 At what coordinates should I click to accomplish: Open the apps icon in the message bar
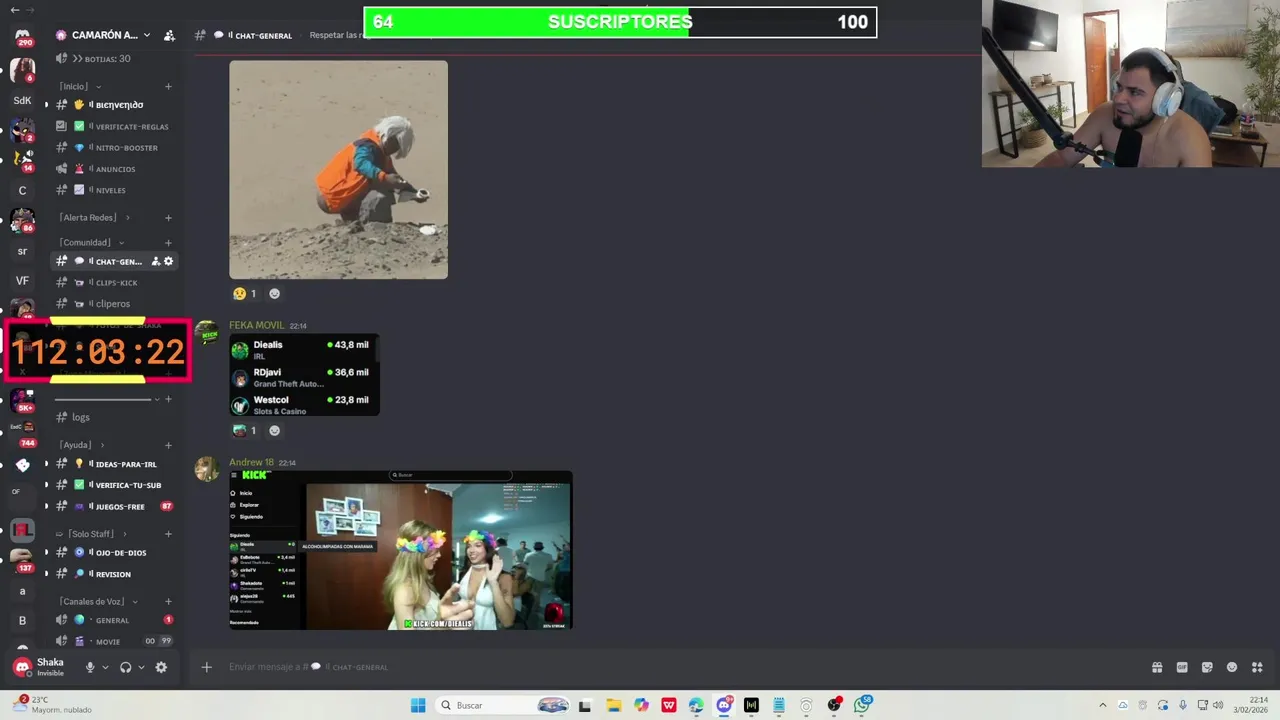coord(1257,667)
